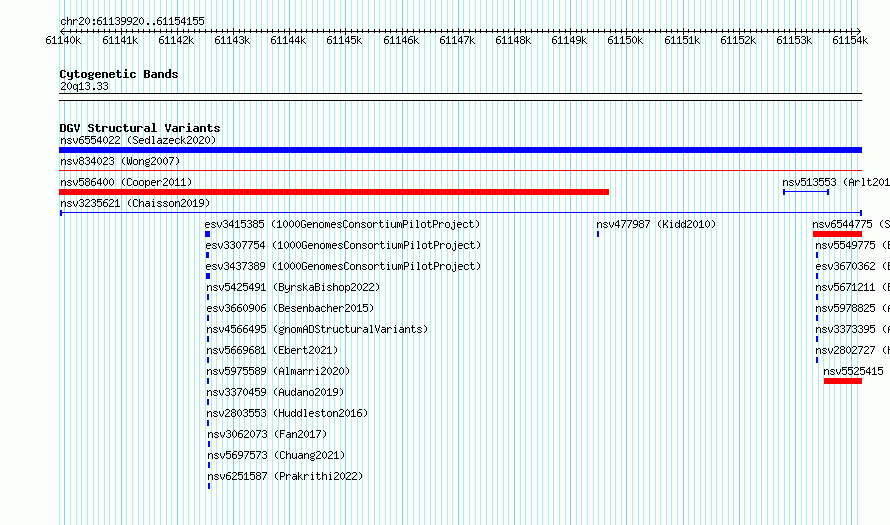
Task: Open nsv834023 (Wong2007) variant label
Action: tap(120, 161)
